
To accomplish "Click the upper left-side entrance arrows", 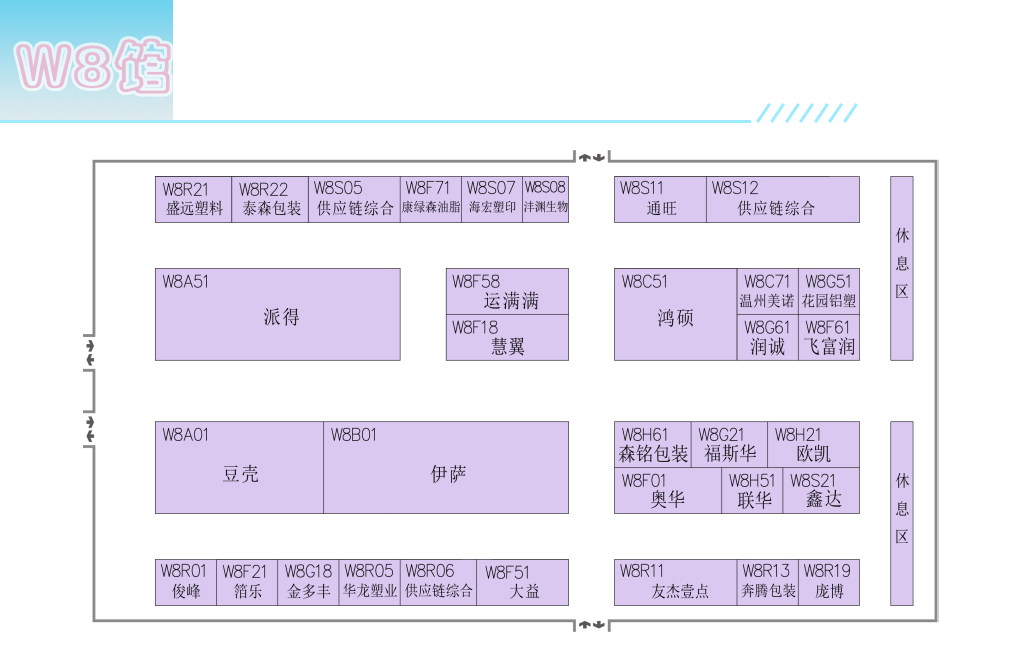I will point(91,352).
